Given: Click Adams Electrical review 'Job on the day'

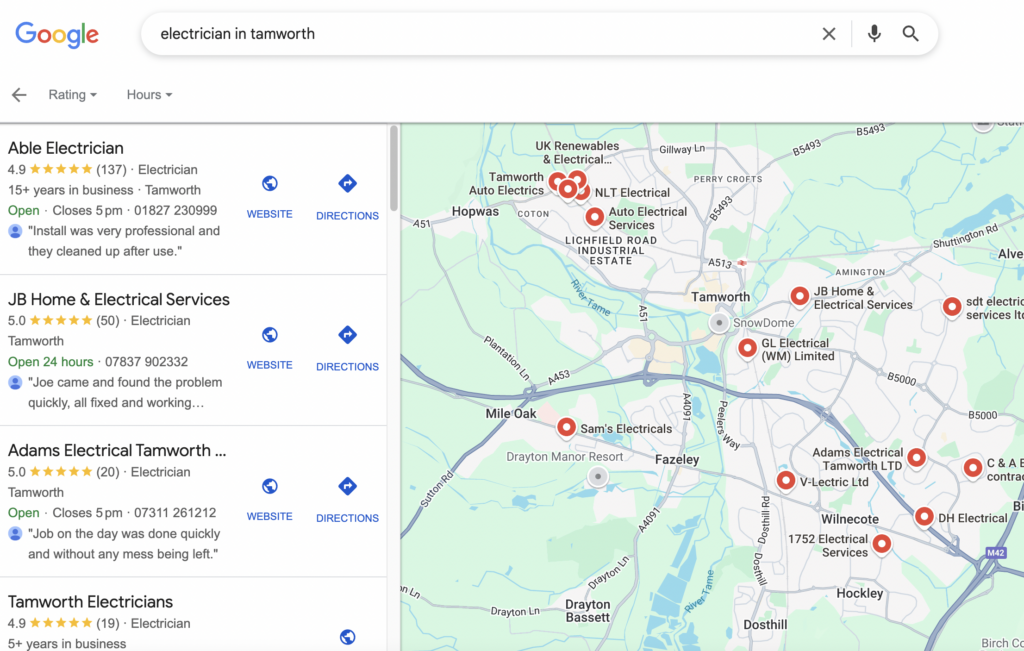Looking at the screenshot, I should pyautogui.click(x=124, y=544).
